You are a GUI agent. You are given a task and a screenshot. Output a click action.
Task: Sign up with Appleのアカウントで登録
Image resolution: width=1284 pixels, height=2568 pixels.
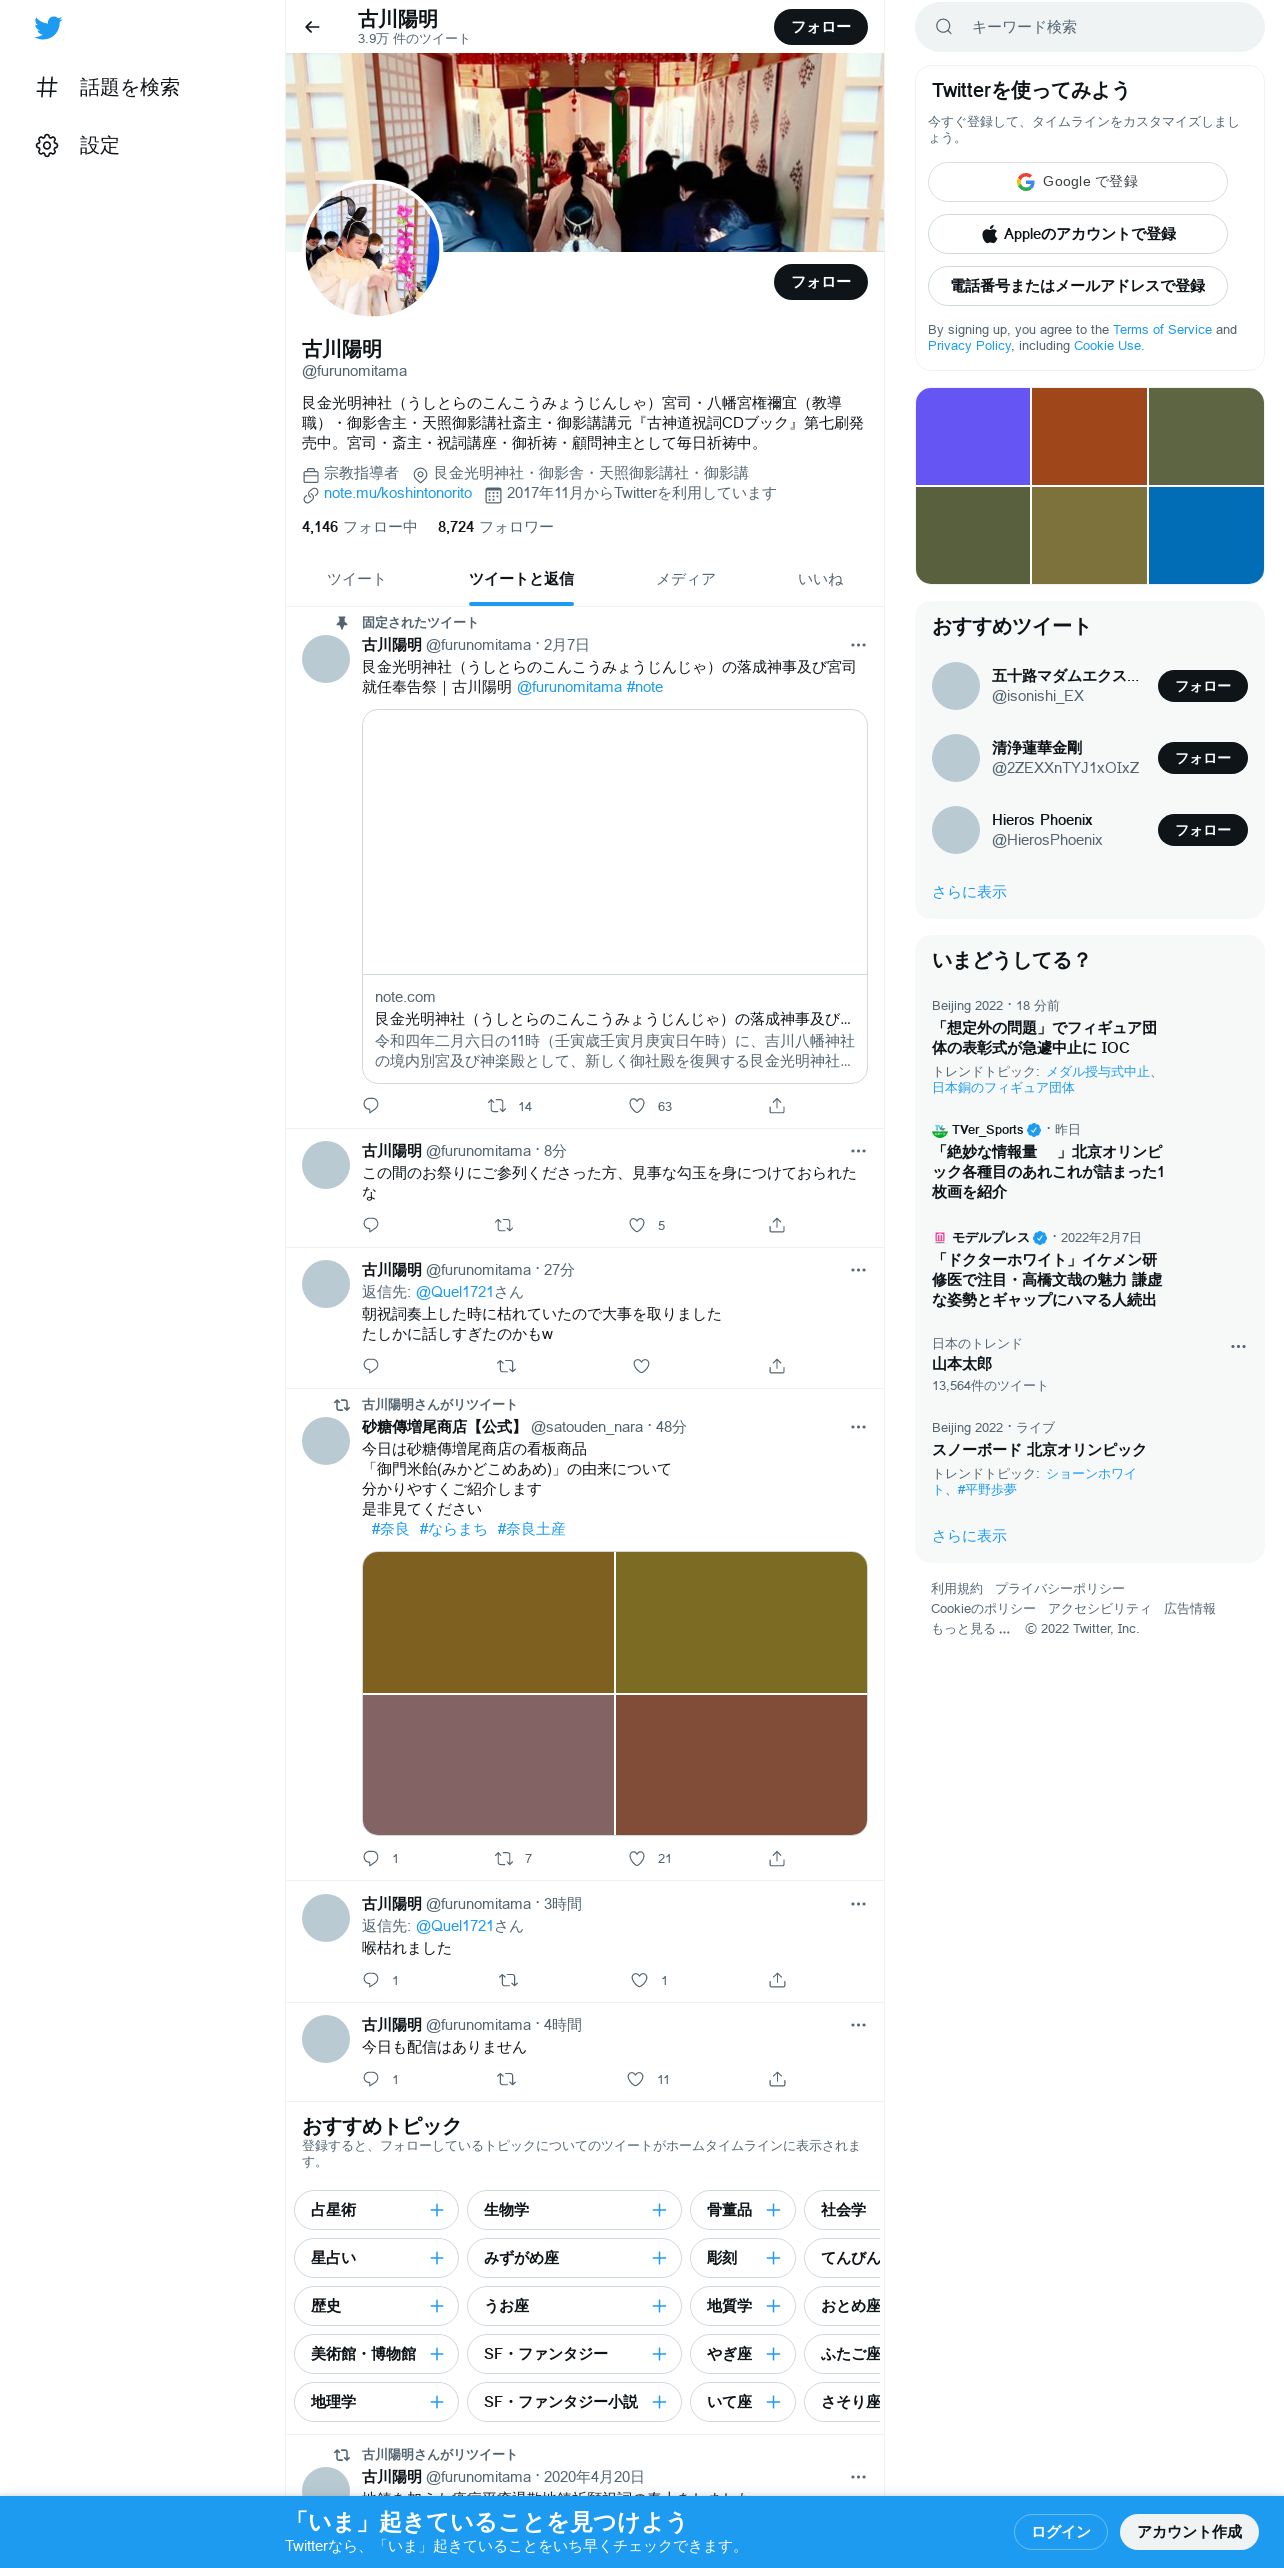1078,234
